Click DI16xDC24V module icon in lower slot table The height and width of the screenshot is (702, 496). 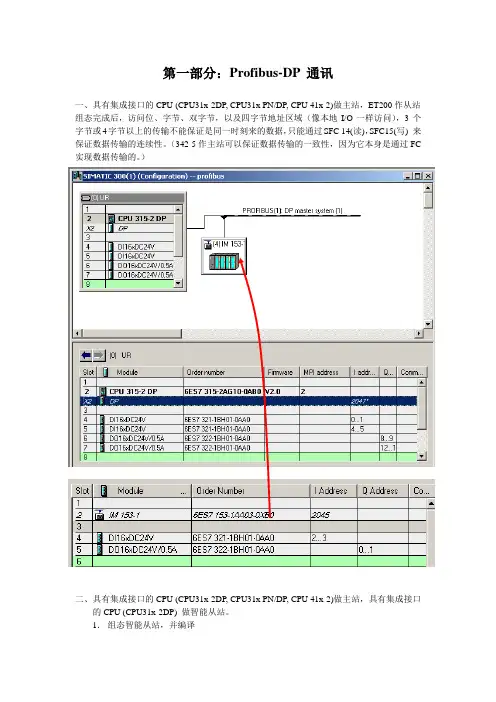tap(100, 538)
